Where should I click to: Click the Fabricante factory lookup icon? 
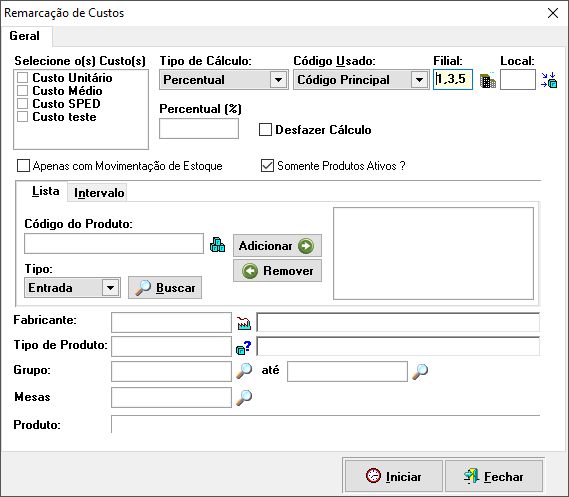pos(244,323)
